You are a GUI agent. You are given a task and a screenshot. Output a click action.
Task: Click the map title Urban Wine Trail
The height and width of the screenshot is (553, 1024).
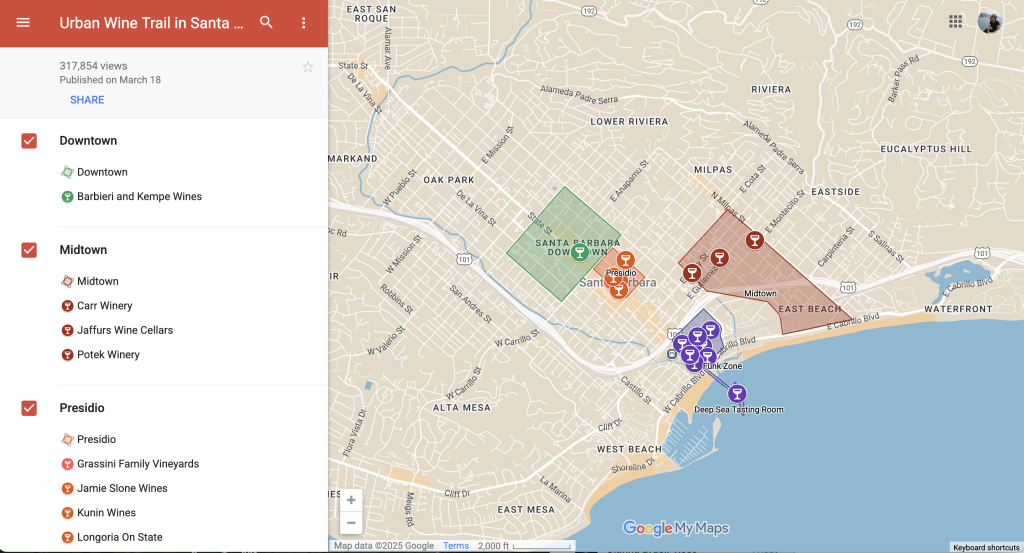point(151,23)
